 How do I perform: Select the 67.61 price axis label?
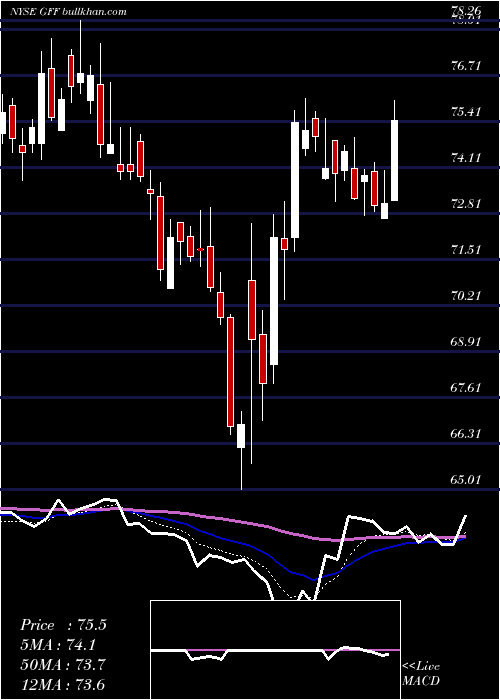coord(466,388)
